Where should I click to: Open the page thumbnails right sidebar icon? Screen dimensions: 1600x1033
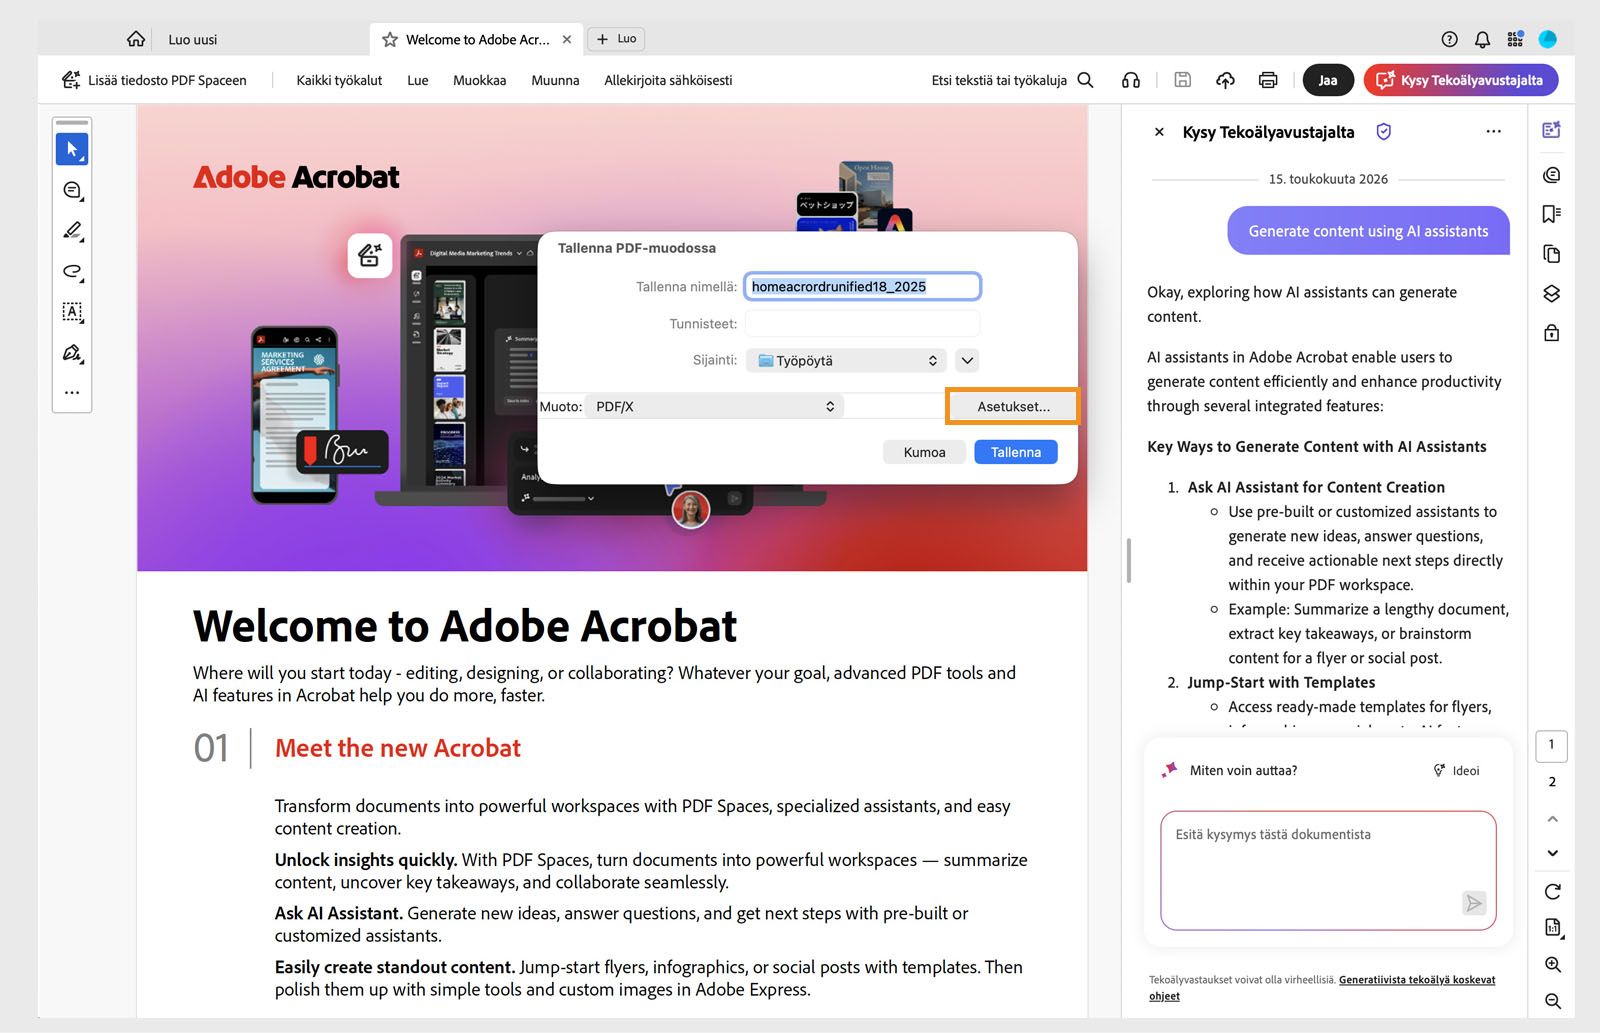click(1551, 254)
